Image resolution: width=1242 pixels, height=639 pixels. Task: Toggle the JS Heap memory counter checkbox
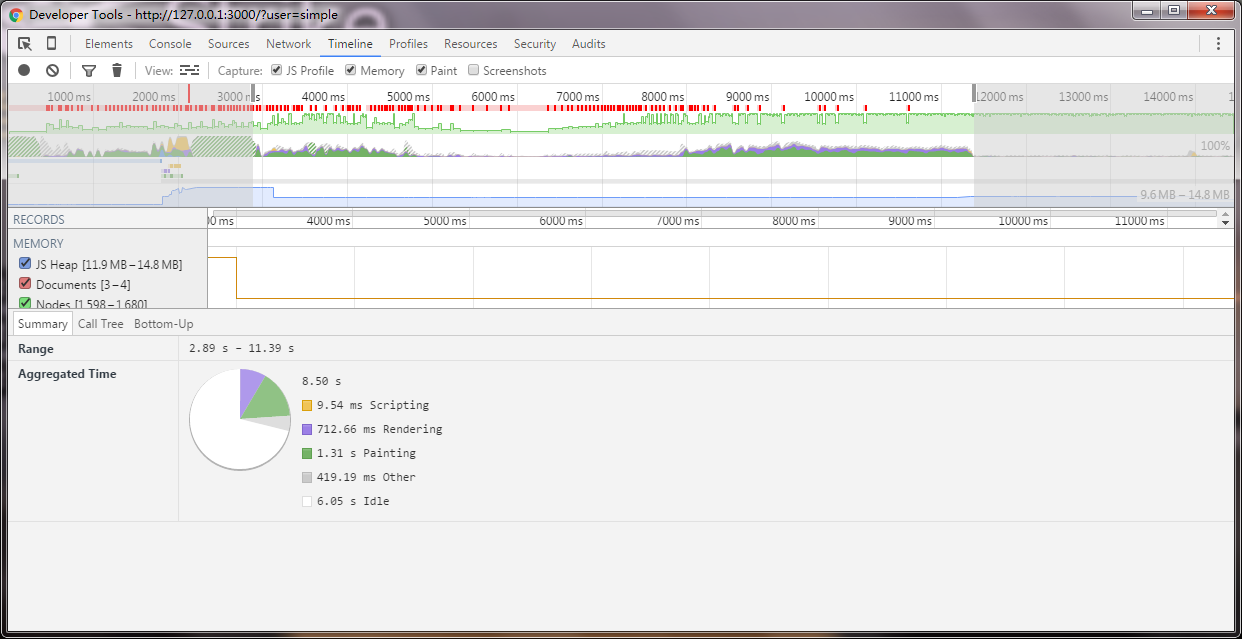26,264
